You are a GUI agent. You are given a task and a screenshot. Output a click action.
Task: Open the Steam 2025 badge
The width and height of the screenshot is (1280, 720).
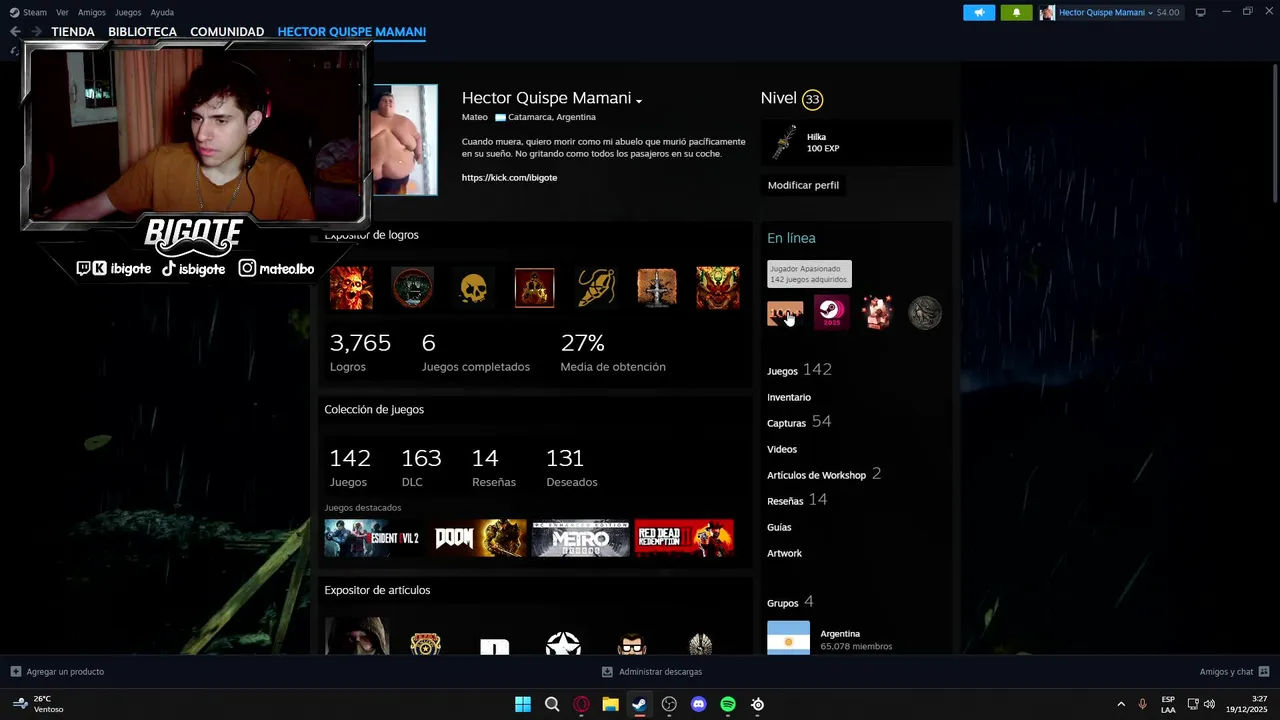pos(831,313)
